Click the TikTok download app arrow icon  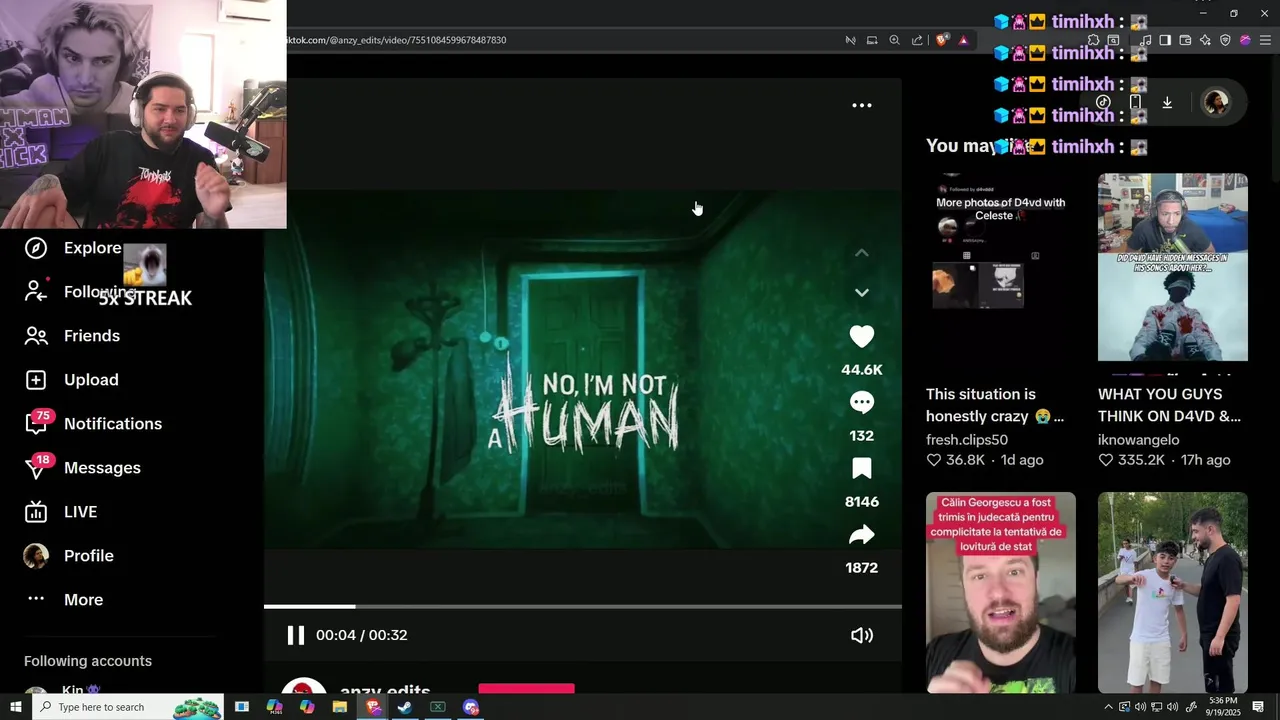(x=1166, y=102)
